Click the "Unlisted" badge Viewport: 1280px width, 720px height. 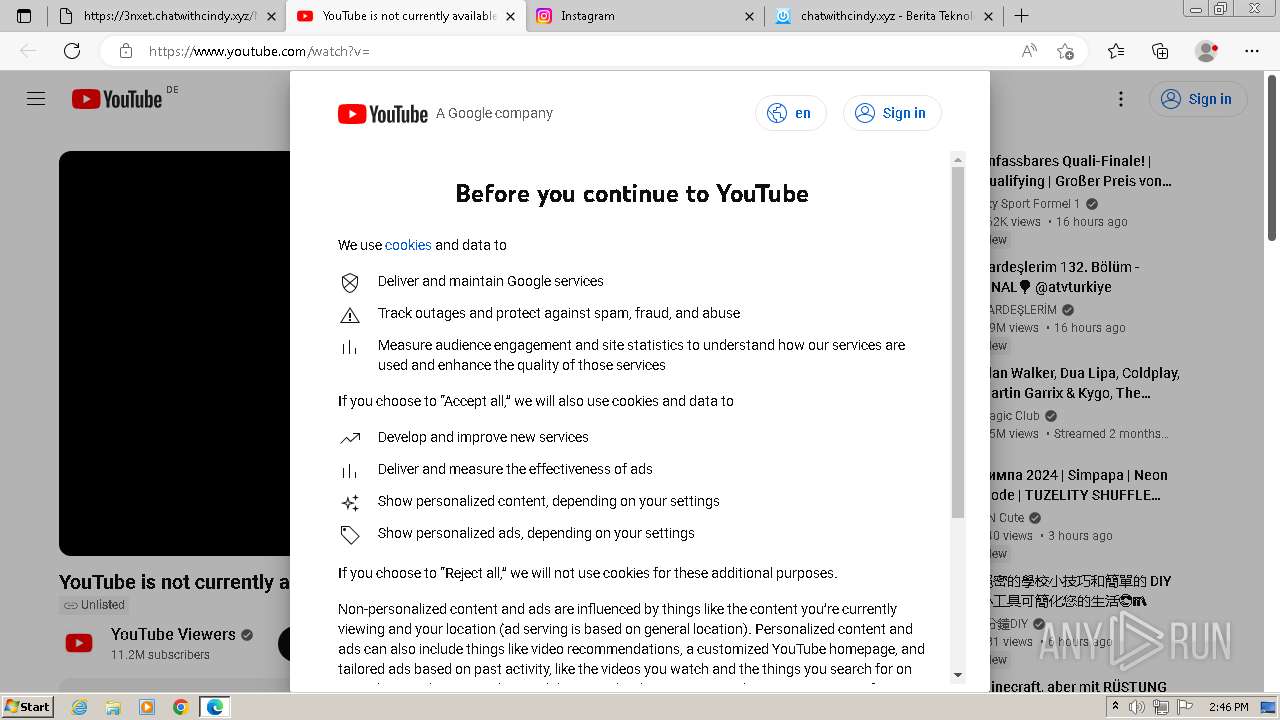[94, 605]
